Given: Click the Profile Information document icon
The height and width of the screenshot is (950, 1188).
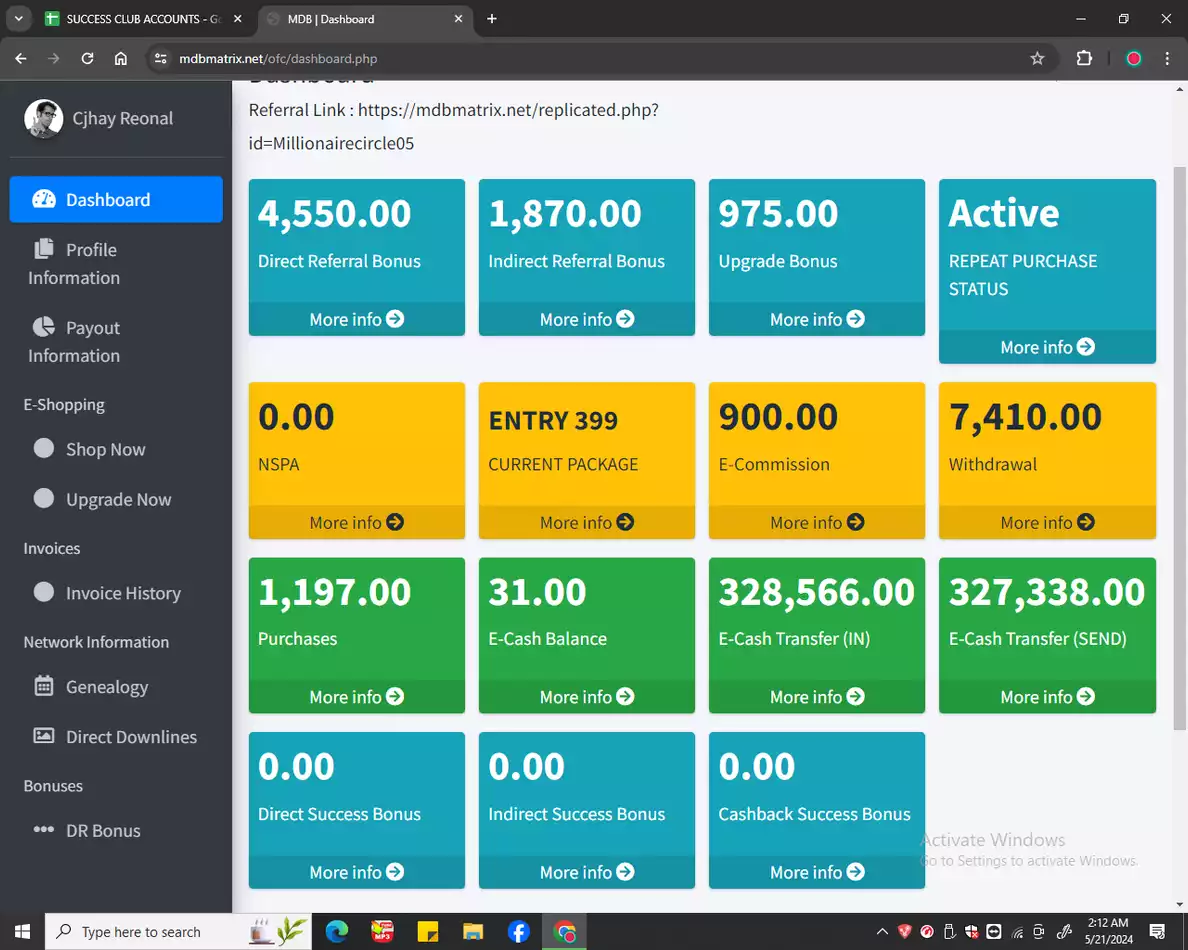Looking at the screenshot, I should pyautogui.click(x=44, y=249).
